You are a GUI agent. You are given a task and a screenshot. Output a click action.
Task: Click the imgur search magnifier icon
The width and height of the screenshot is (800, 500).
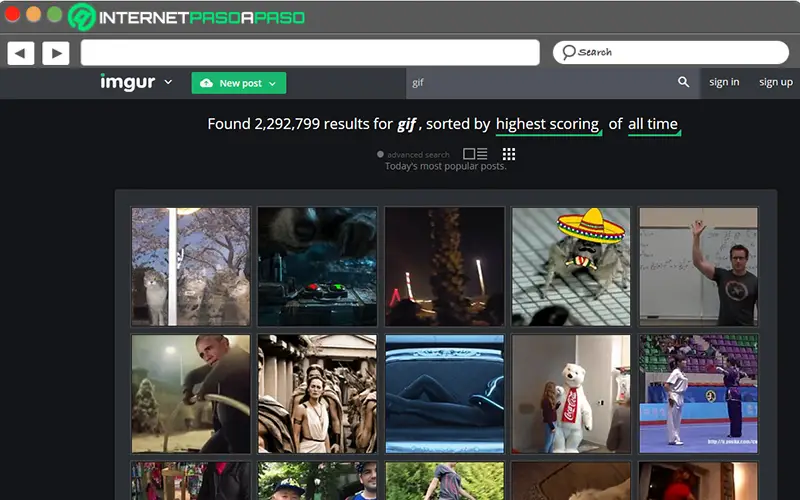coord(683,82)
